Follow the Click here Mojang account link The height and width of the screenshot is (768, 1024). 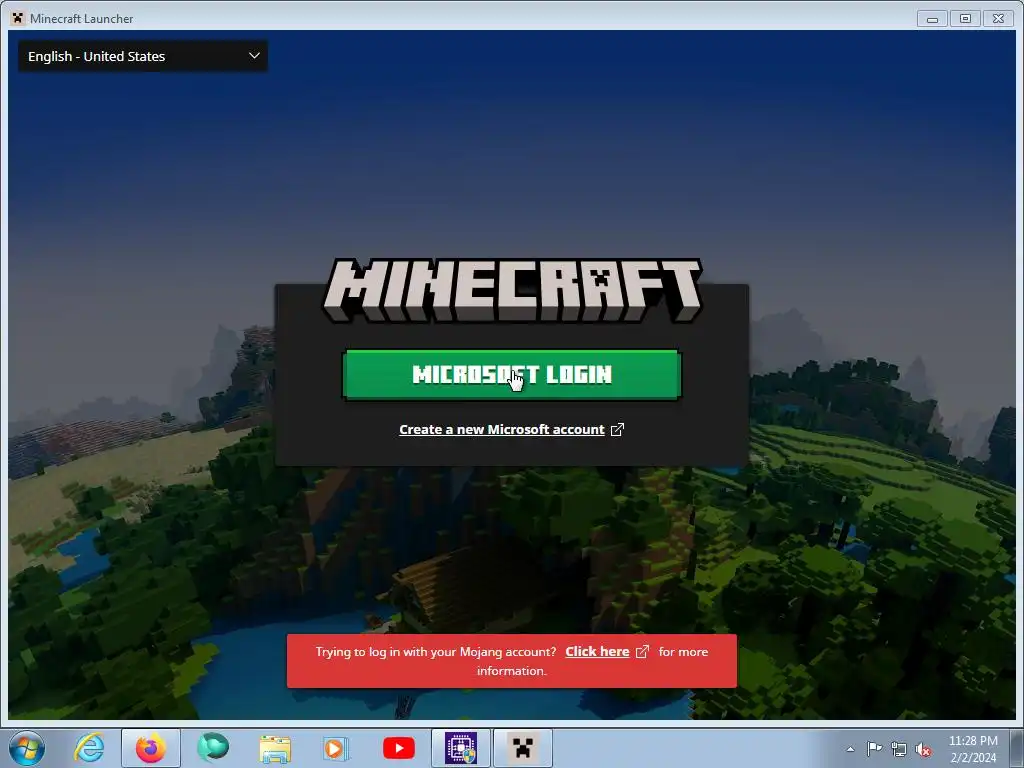(x=597, y=652)
